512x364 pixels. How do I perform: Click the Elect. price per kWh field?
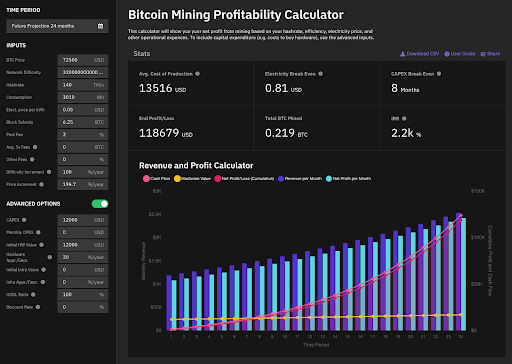pyautogui.click(x=83, y=110)
